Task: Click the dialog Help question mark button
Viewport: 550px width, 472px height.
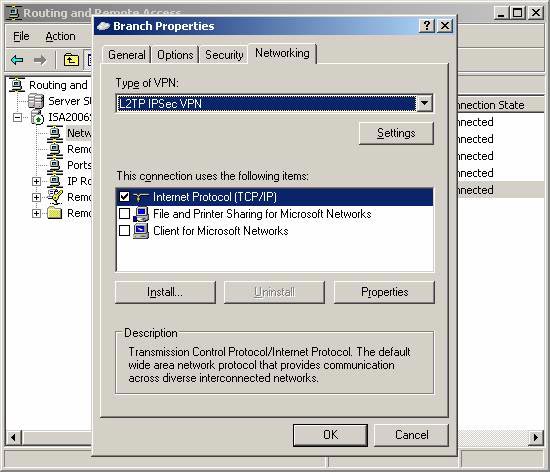Action: tap(427, 26)
